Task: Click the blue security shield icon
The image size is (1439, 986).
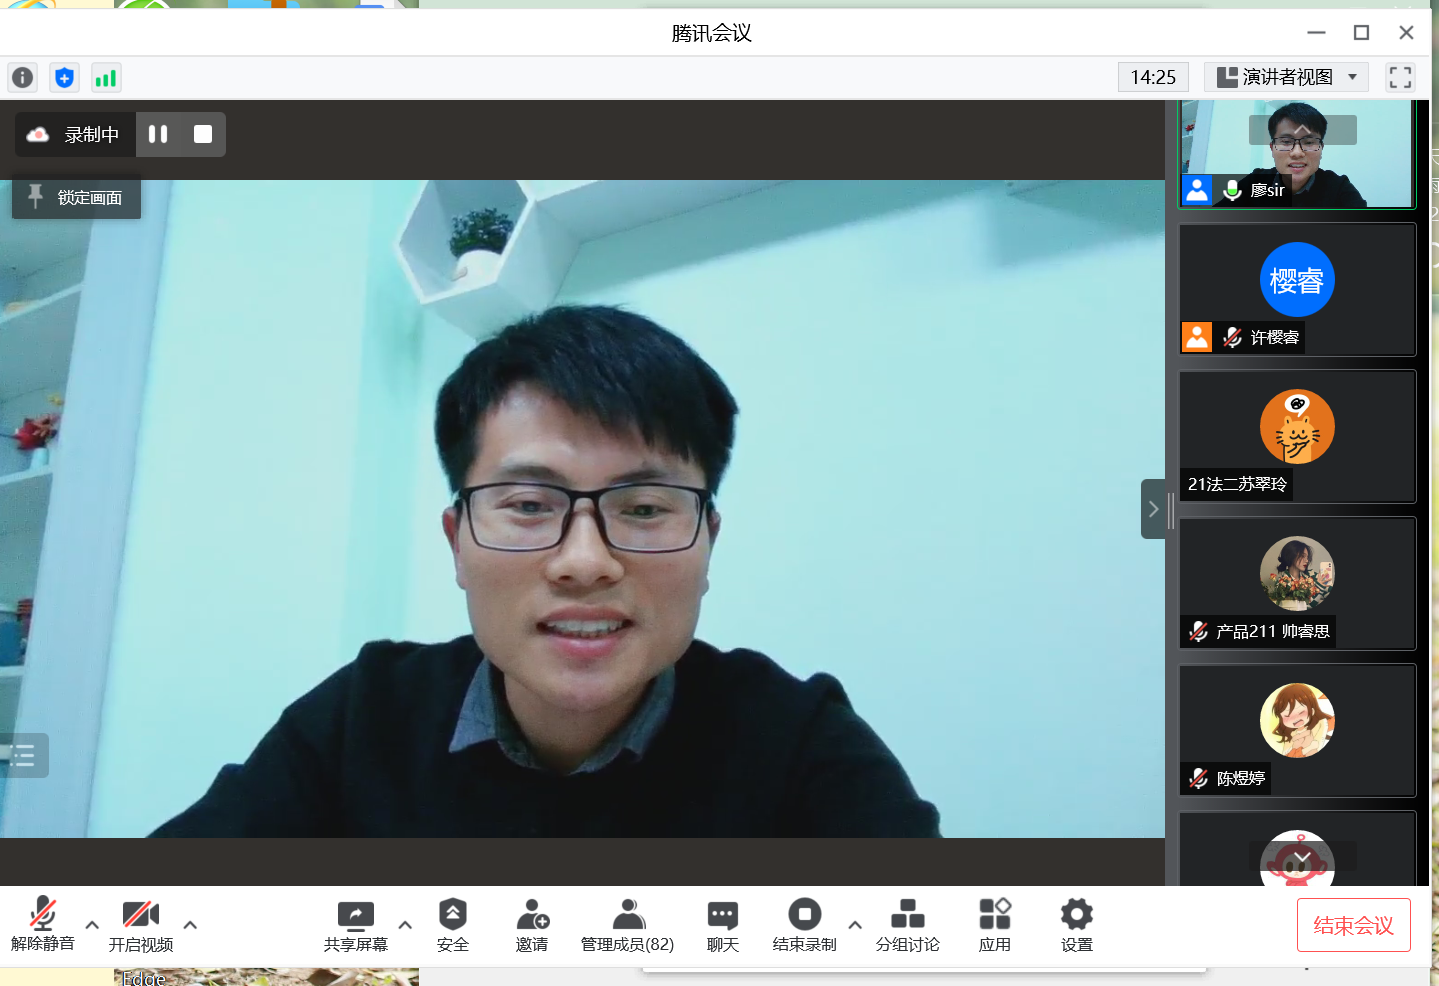Action: point(65,78)
